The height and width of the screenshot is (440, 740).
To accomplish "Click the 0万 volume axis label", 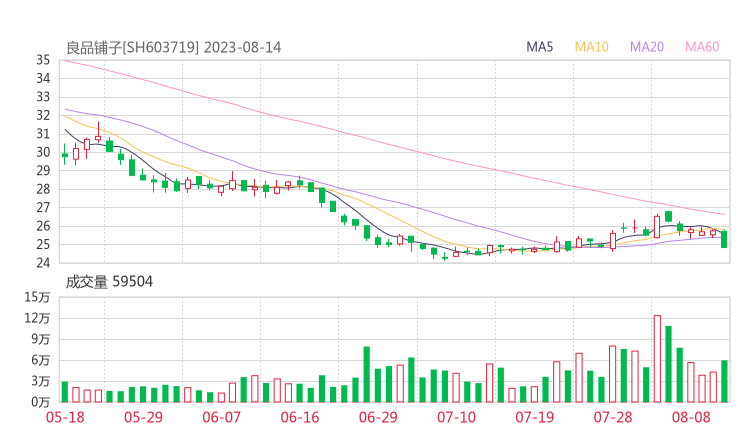I will point(41,402).
